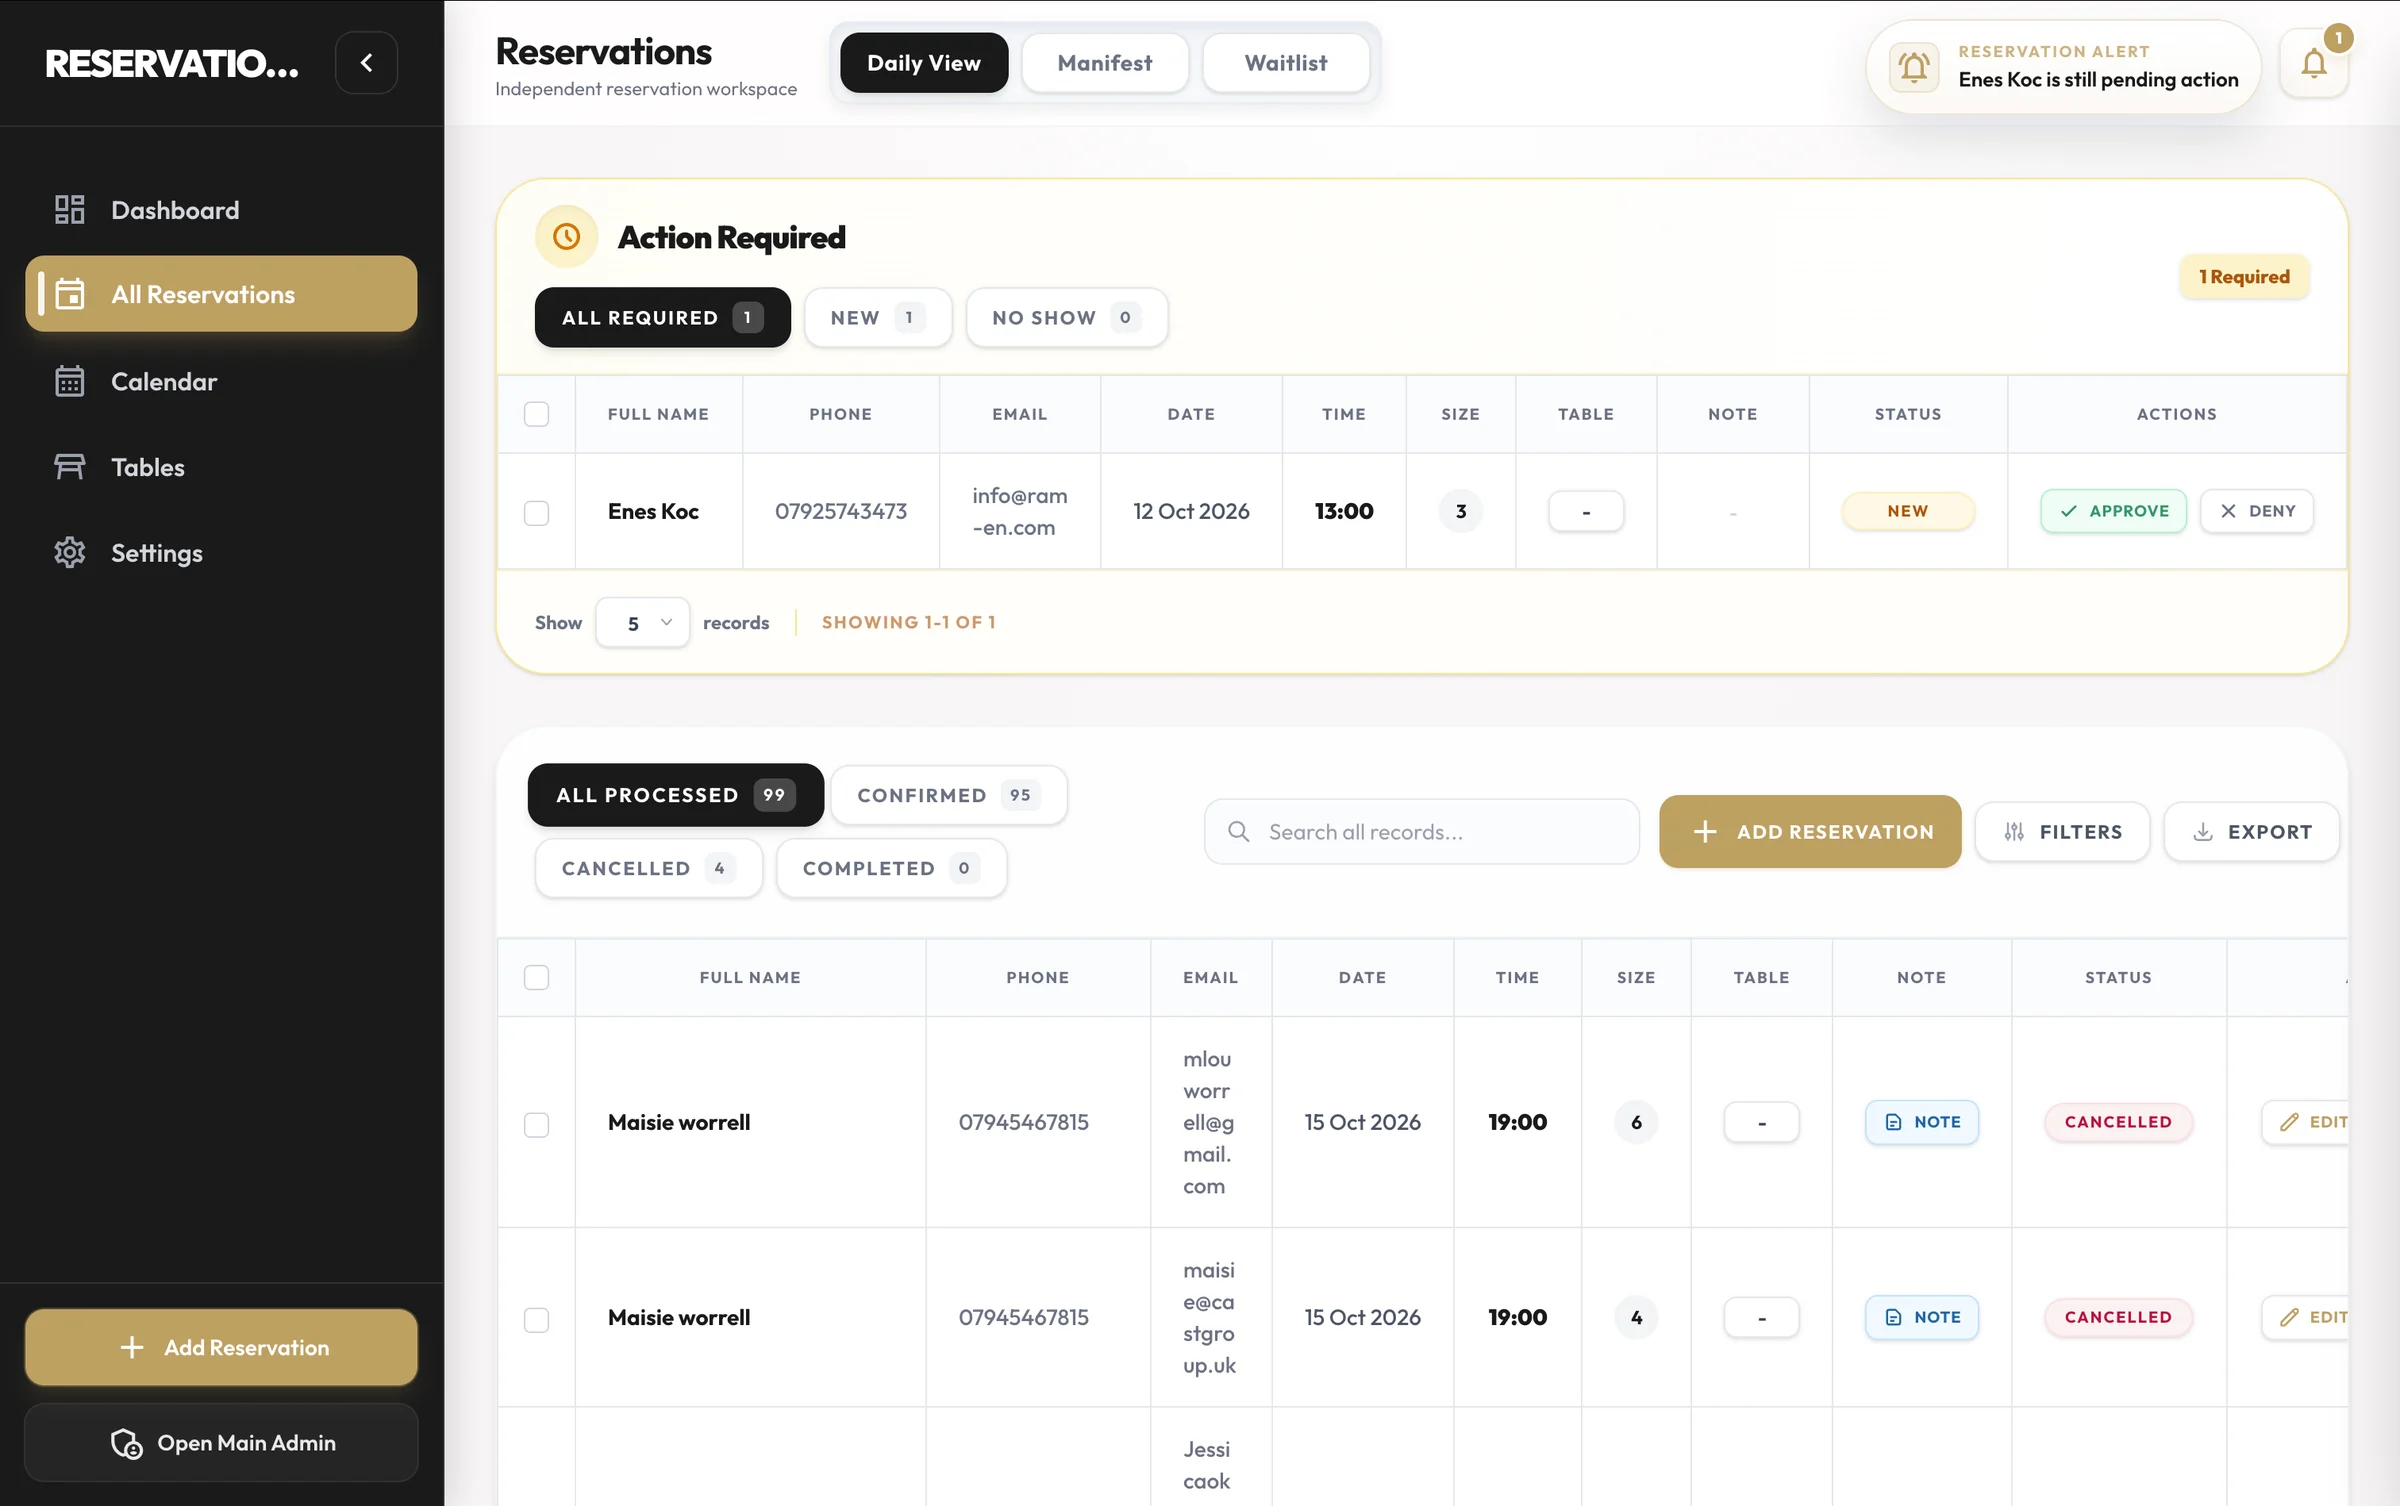Click the gold Add Reservation toolbar button
Viewport: 2400px width, 1506px height.
pos(1810,832)
